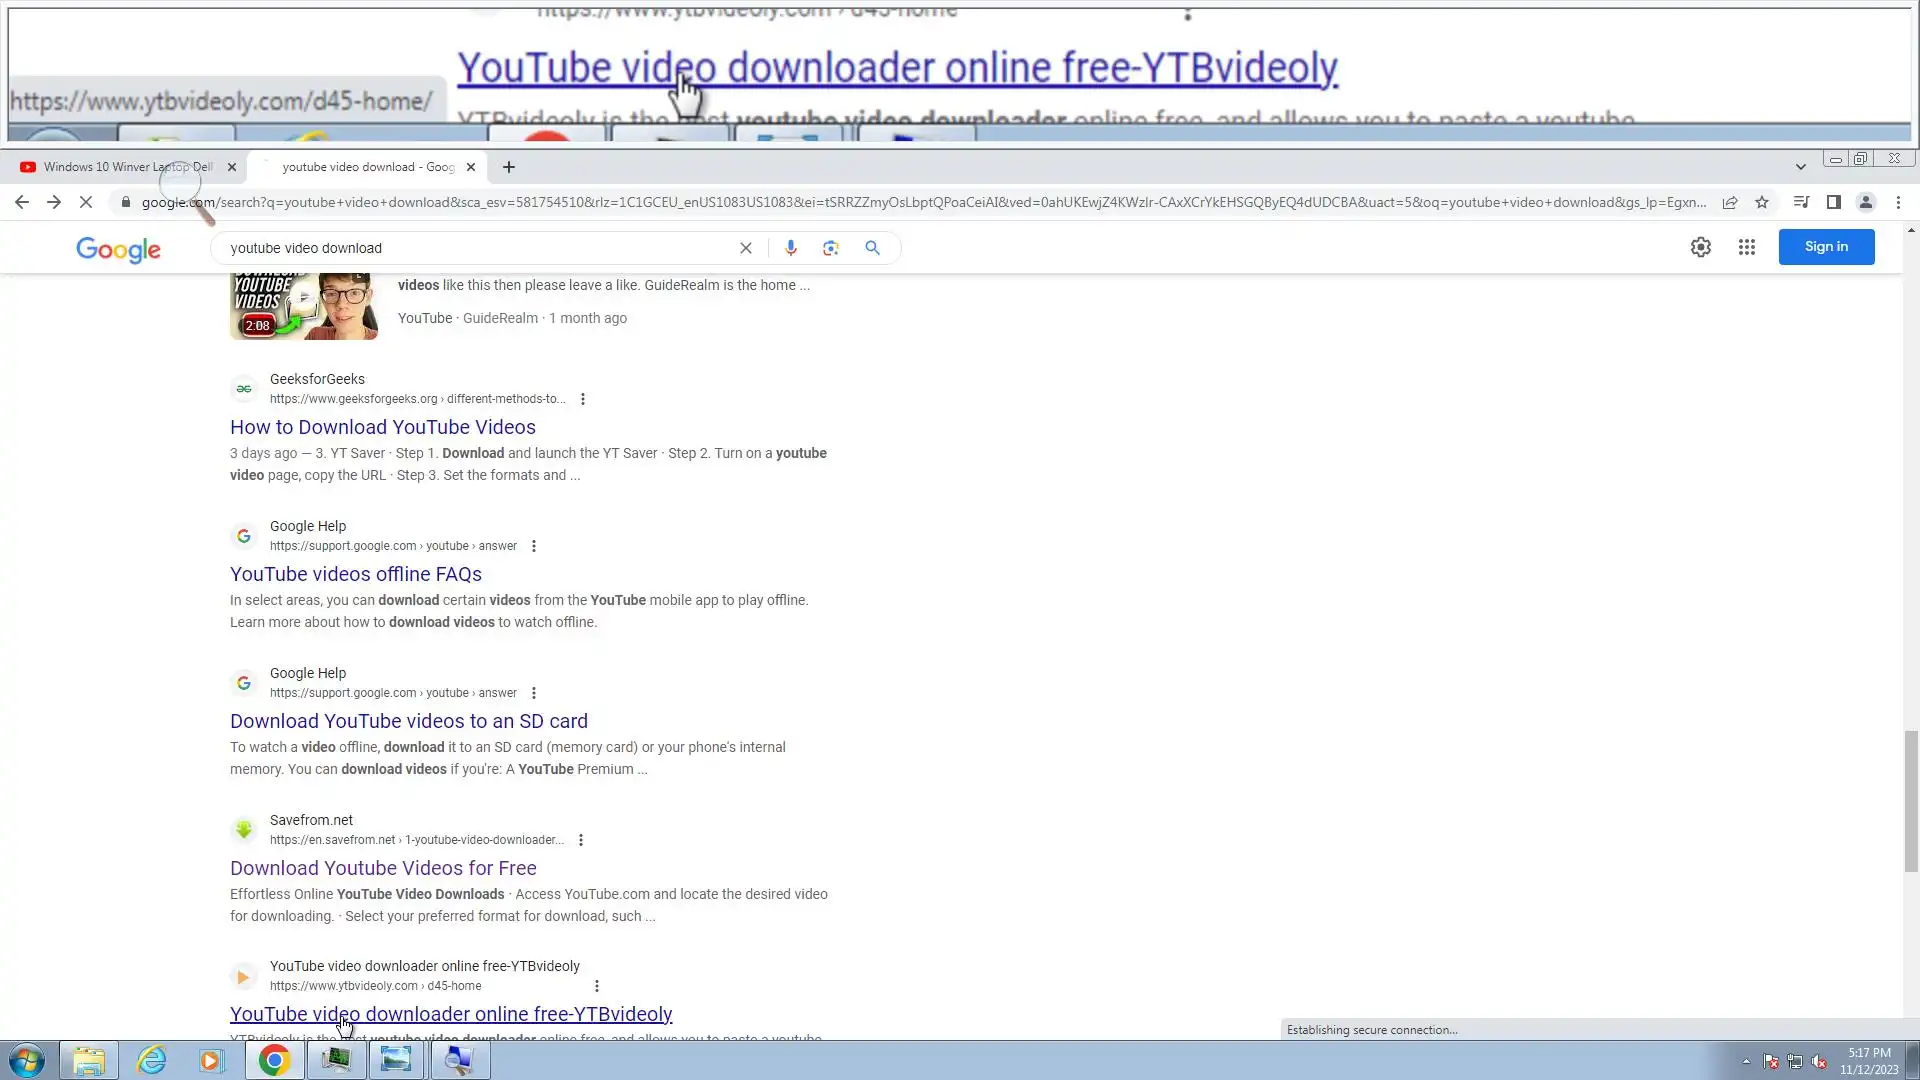Open a new browser tab
This screenshot has height=1080, width=1920.
(509, 167)
